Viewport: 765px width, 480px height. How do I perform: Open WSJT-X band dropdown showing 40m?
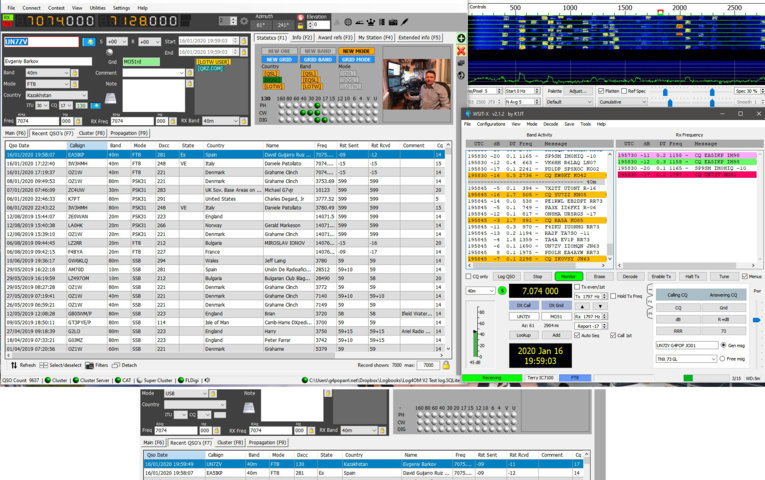click(481, 291)
